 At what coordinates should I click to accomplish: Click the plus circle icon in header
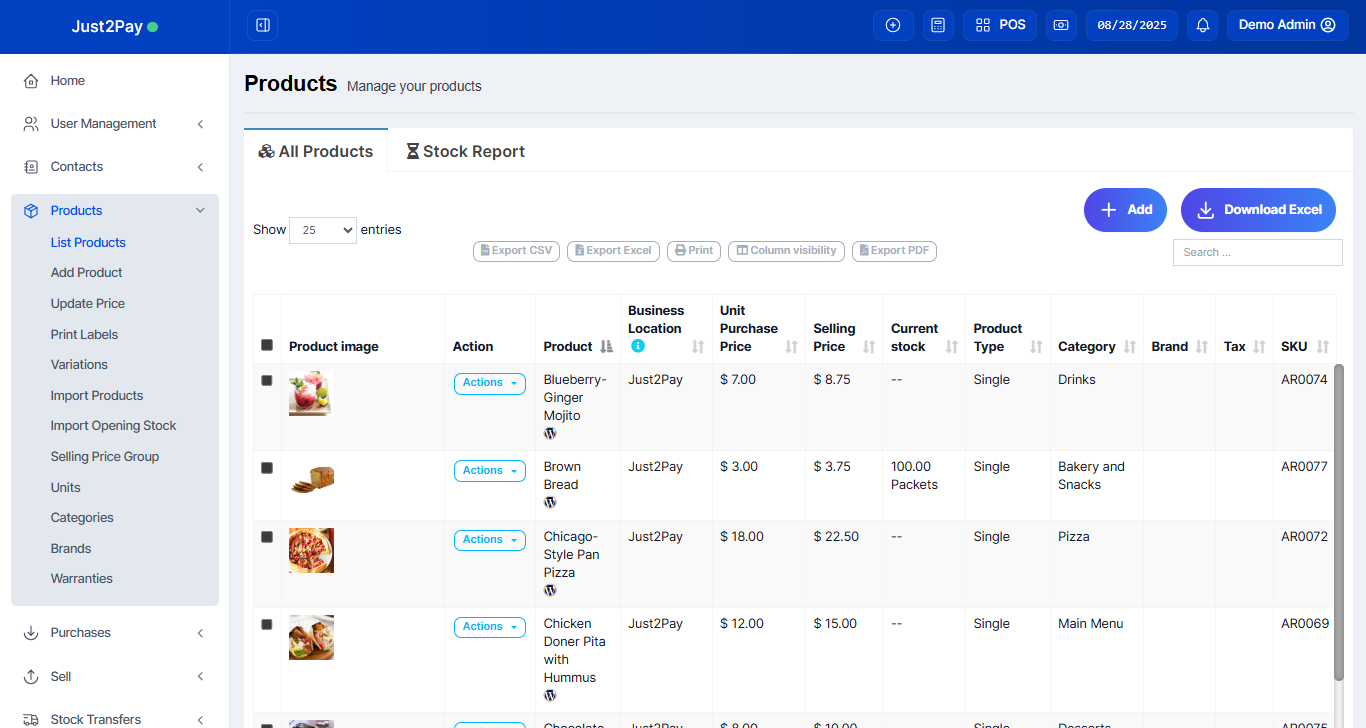[x=893, y=25]
